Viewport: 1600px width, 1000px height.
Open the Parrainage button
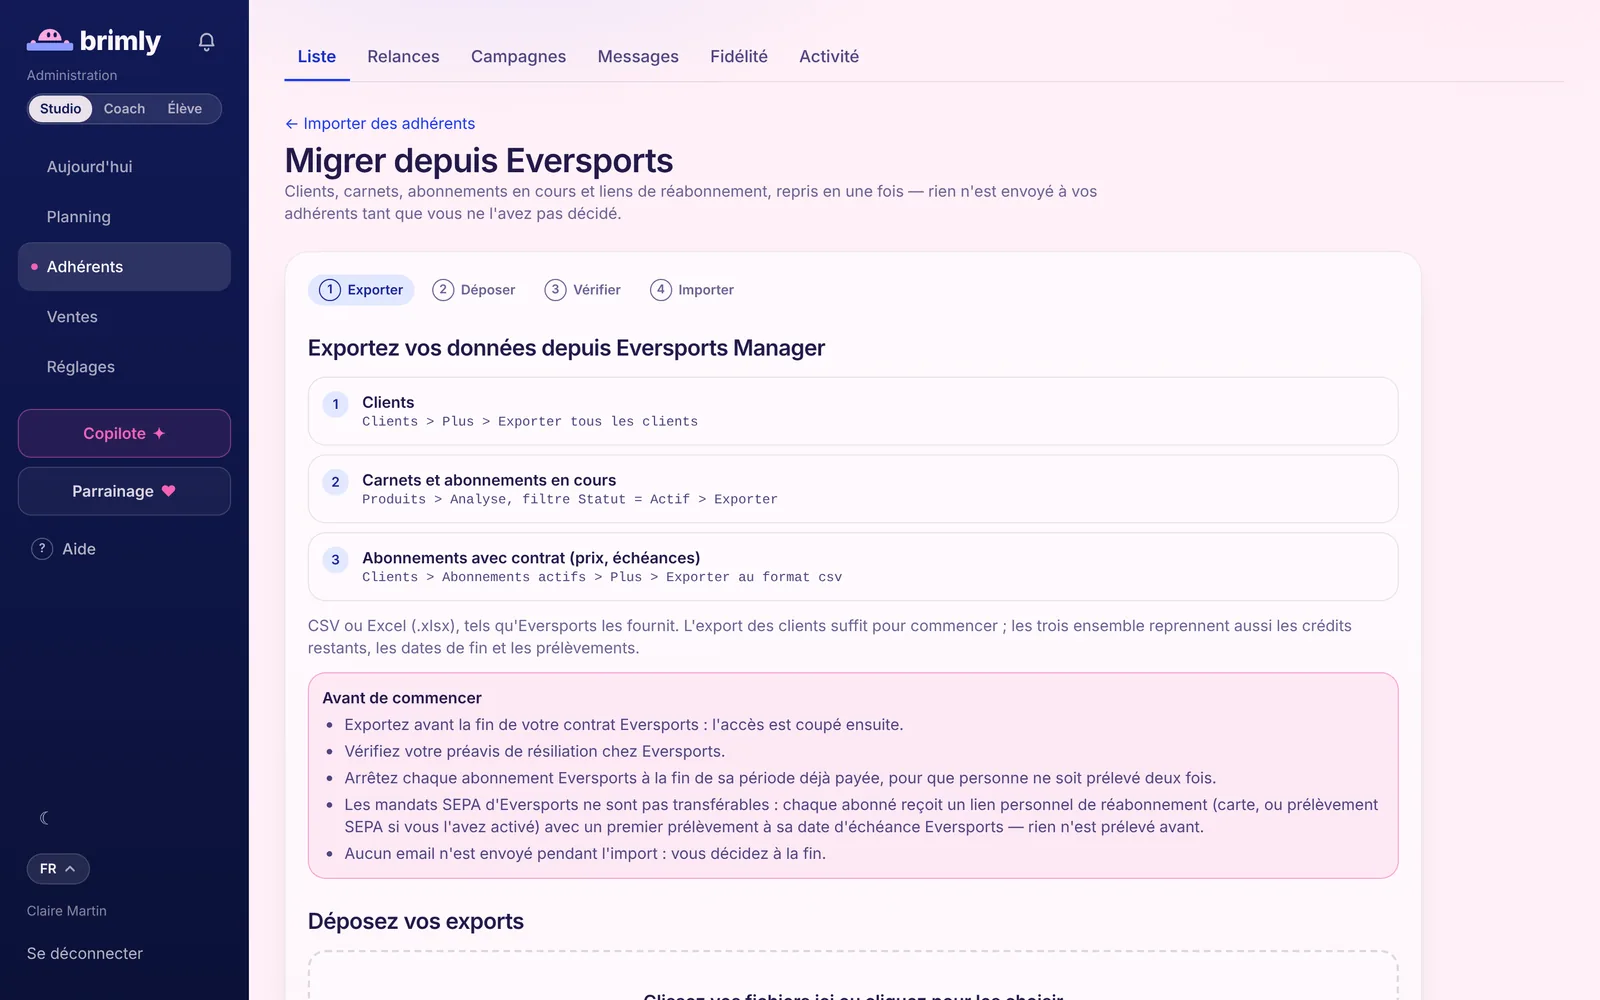pos(124,492)
